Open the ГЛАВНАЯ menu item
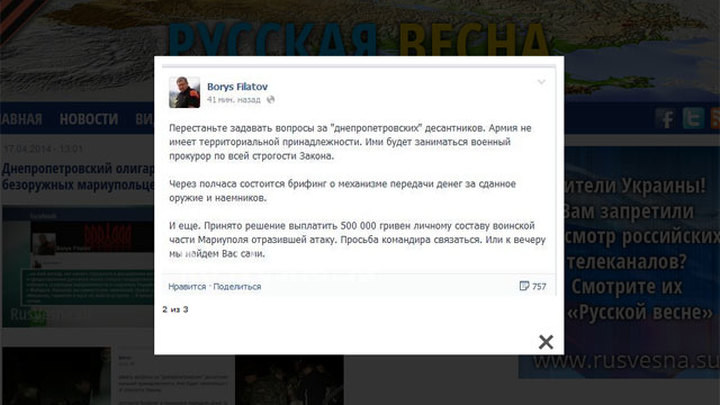Screen dimensions: 720x405 (x=21, y=119)
